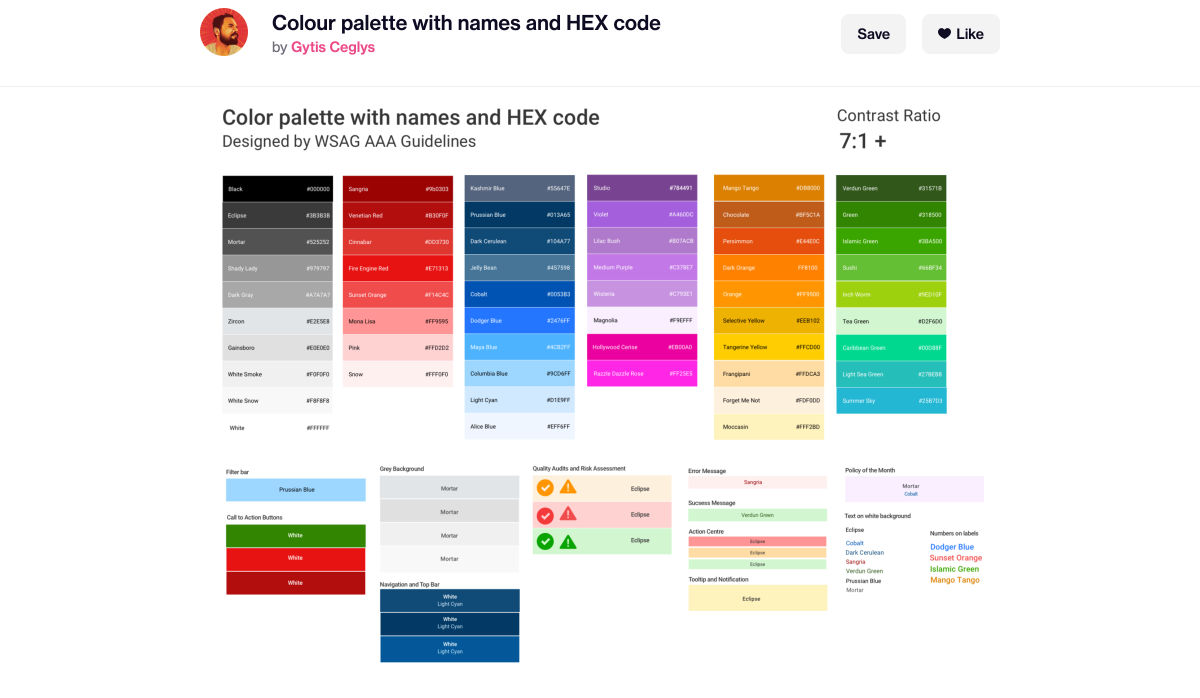Pick the Tangerine Yellow swatch
The image size is (1200, 698).
tap(769, 347)
